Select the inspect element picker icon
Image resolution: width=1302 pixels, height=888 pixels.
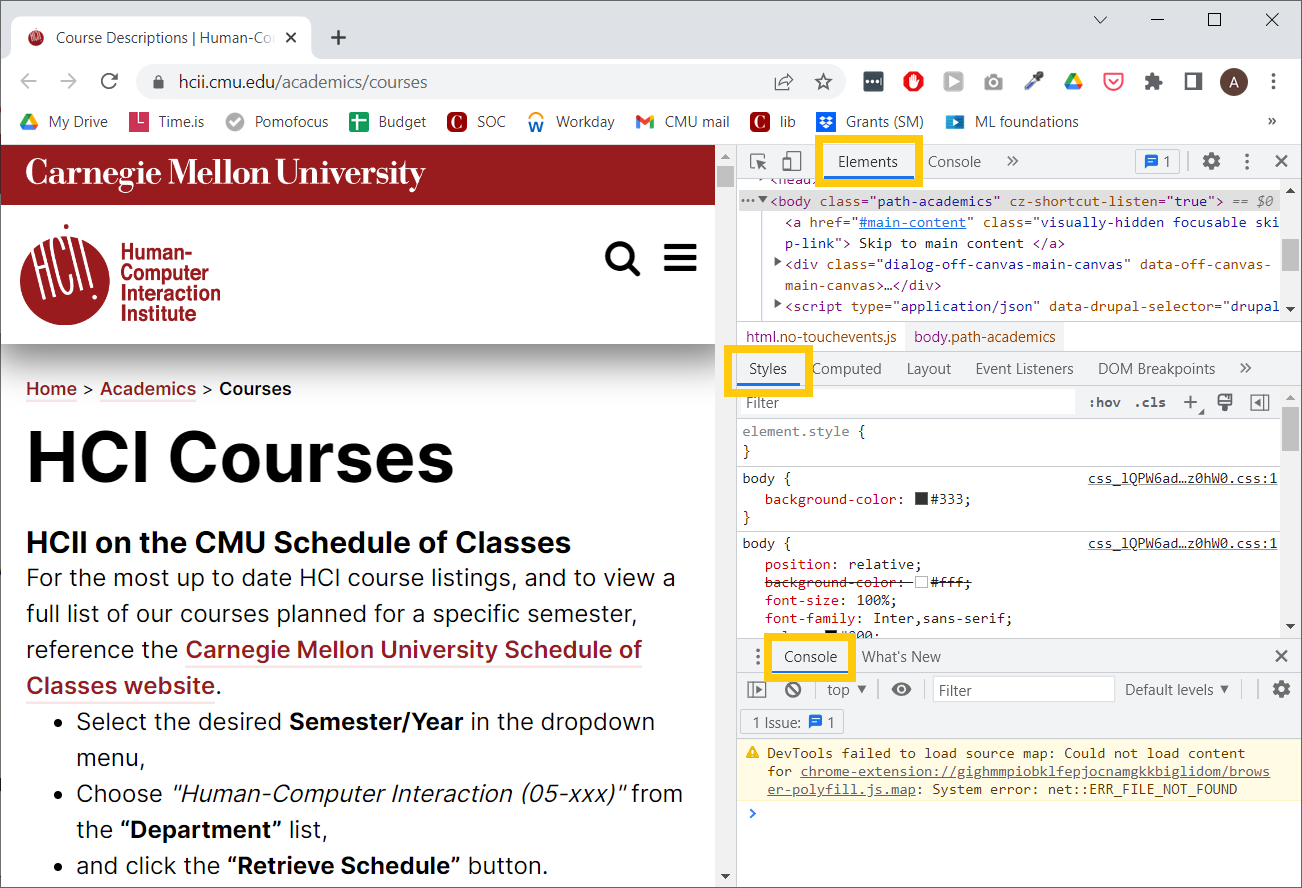click(x=758, y=162)
